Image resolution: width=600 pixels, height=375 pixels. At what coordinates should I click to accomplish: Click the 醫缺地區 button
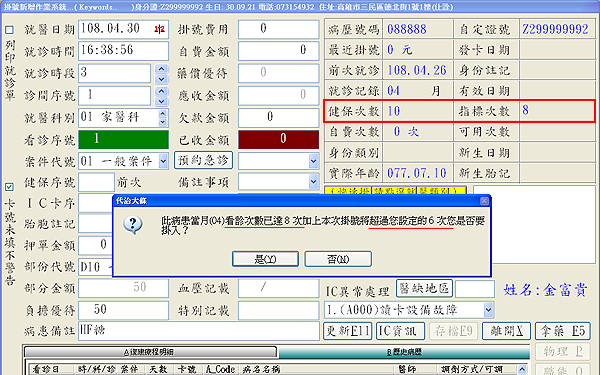point(424,288)
